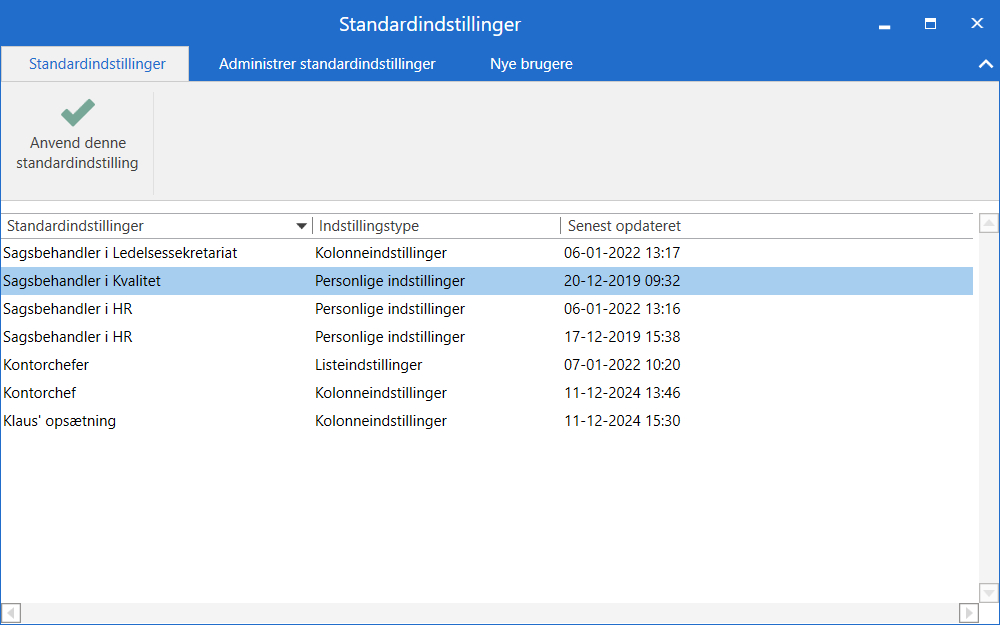Click the green checkmark apply icon

(x=77, y=112)
